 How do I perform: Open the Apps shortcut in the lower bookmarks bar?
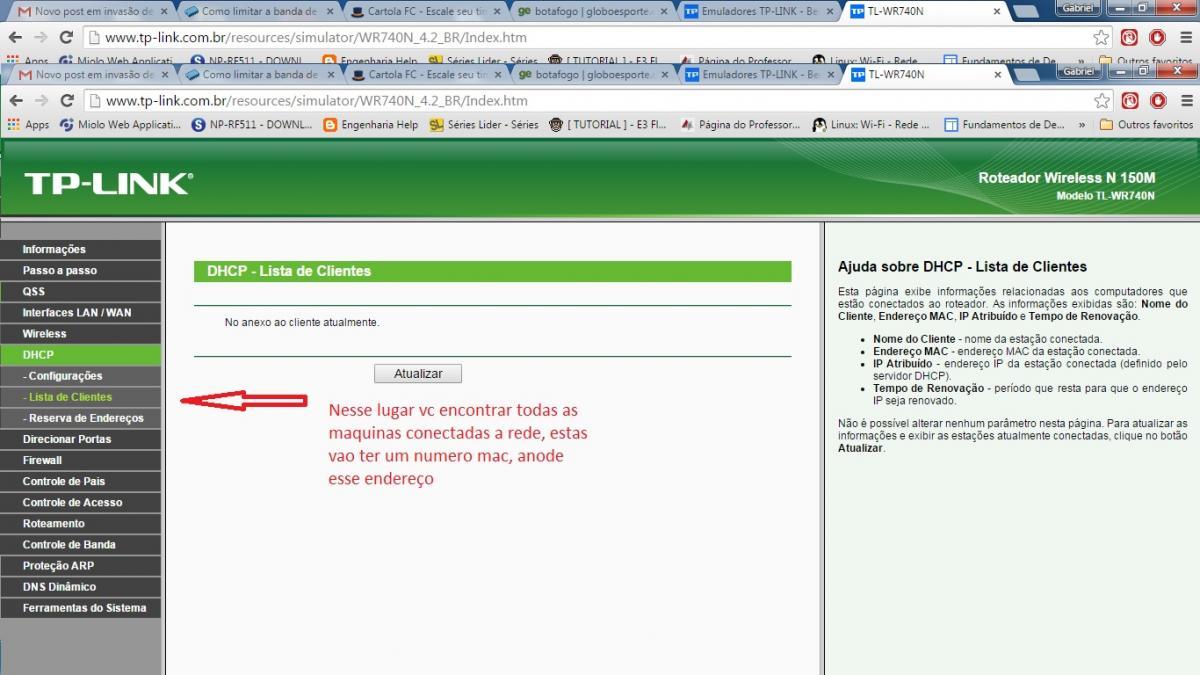pos(28,125)
